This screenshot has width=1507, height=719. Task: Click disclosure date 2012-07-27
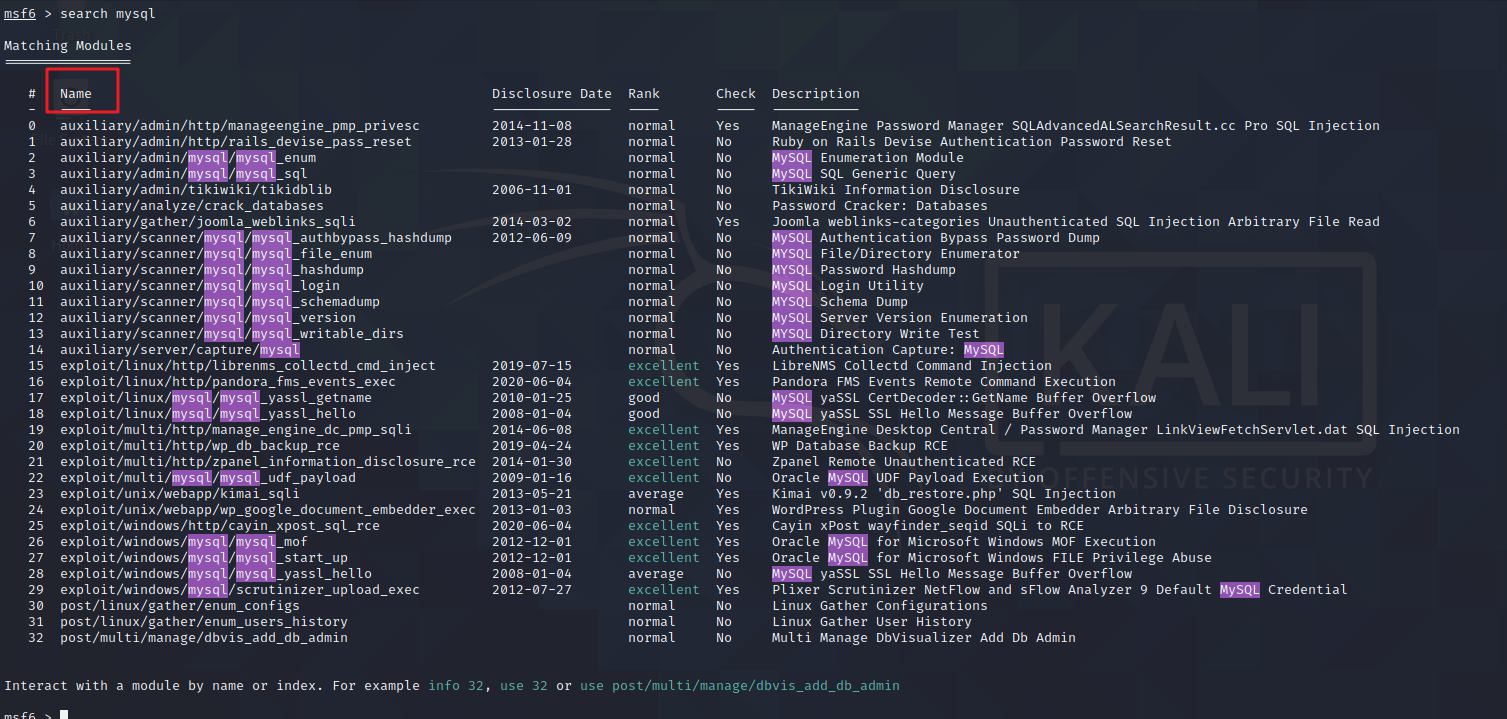tap(532, 590)
